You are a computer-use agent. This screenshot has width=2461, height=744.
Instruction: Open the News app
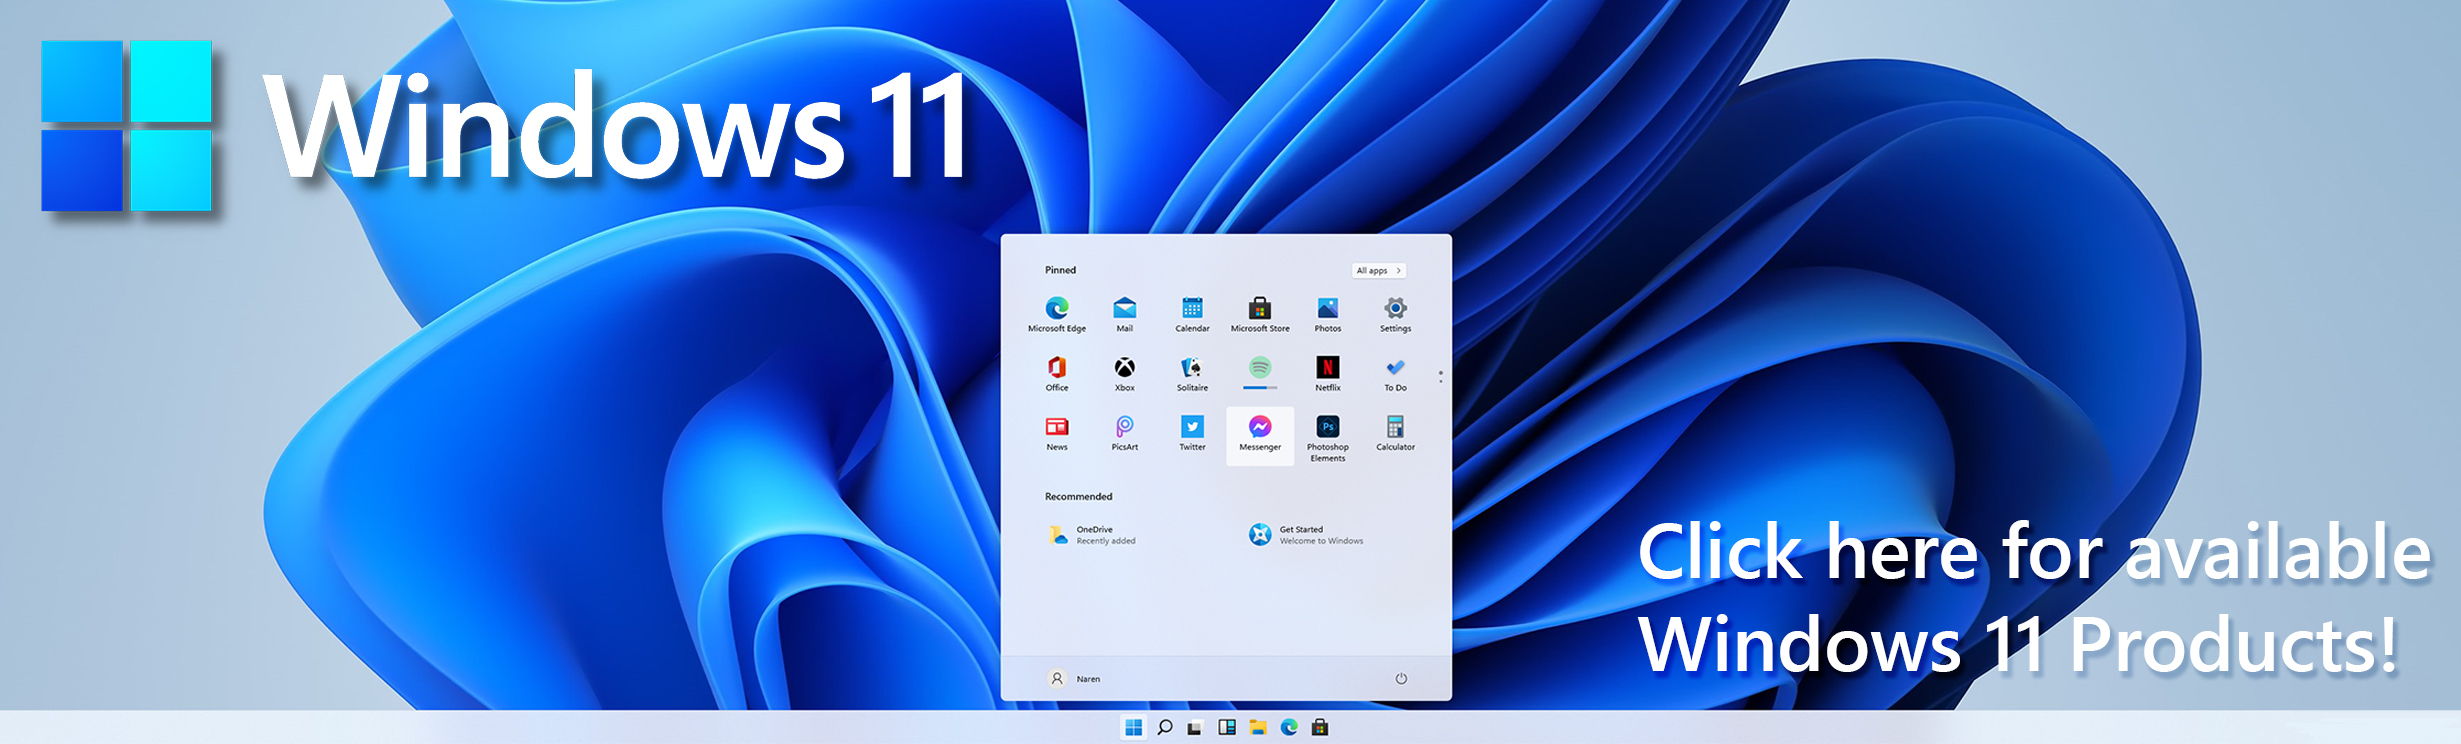tap(1057, 433)
